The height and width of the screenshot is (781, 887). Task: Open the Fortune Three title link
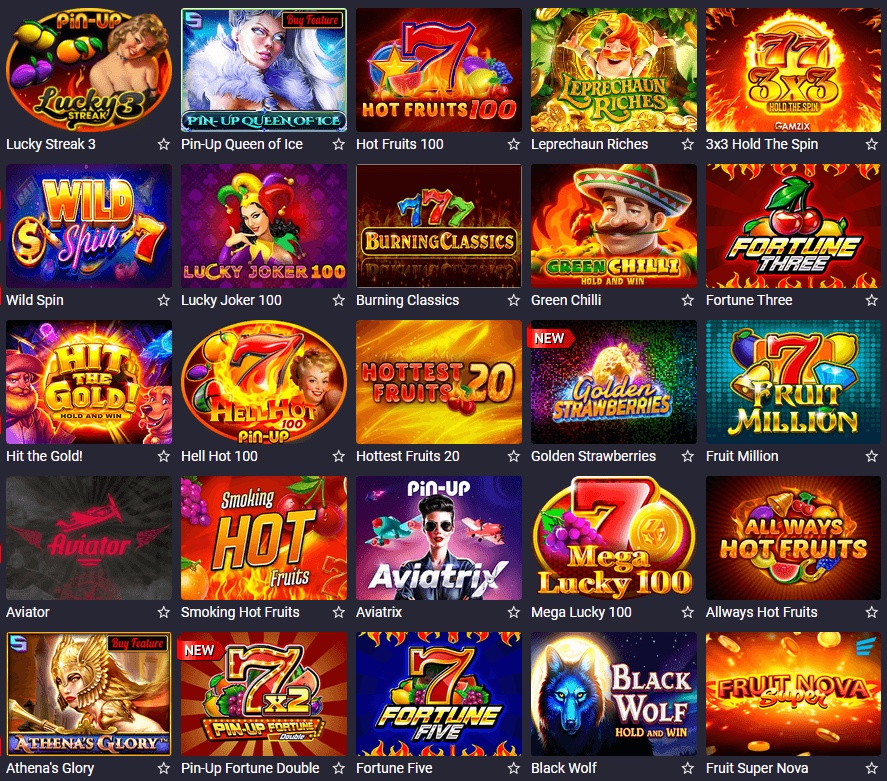pyautogui.click(x=748, y=300)
